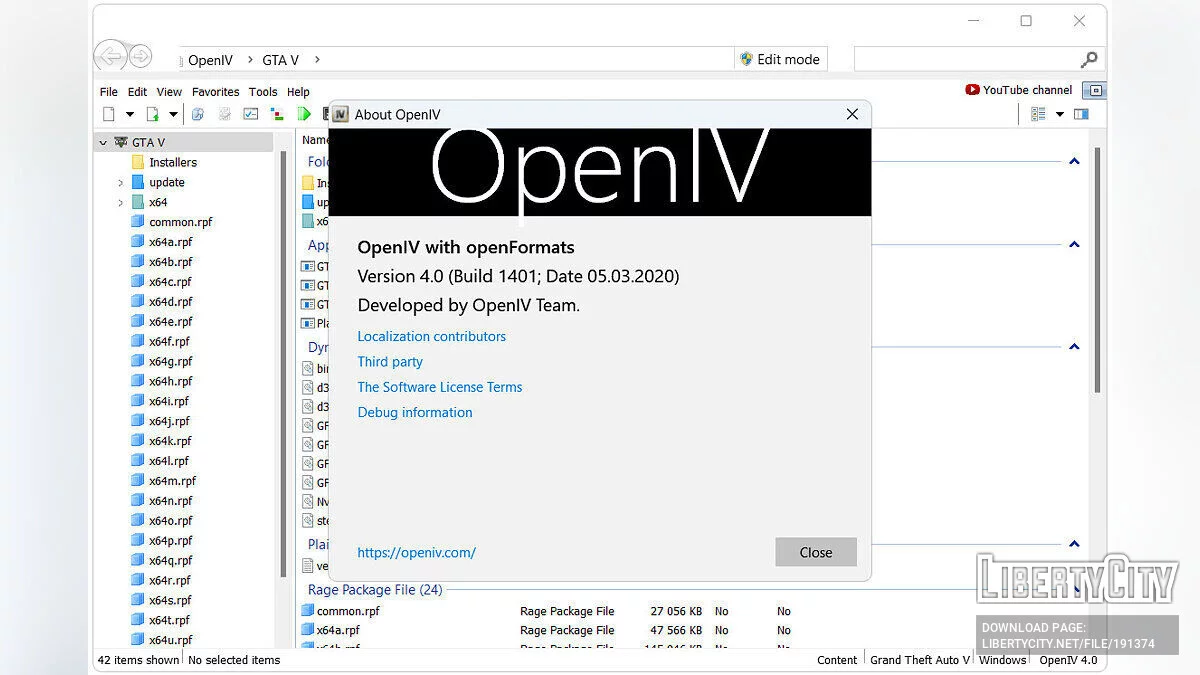Collapse the third file group chevron
The width and height of the screenshot is (1200, 675).
(x=1074, y=346)
